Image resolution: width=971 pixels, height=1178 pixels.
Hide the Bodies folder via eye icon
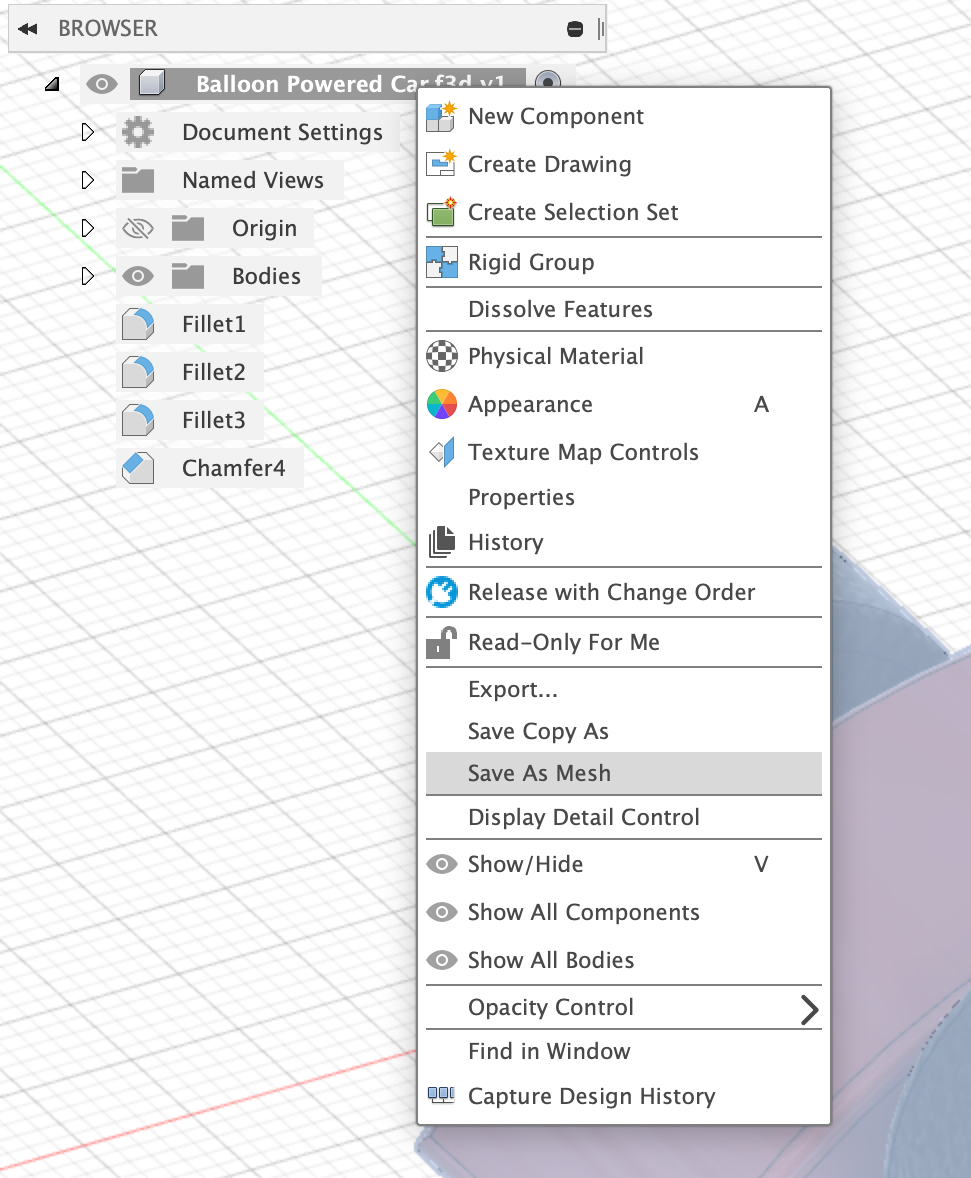point(138,276)
